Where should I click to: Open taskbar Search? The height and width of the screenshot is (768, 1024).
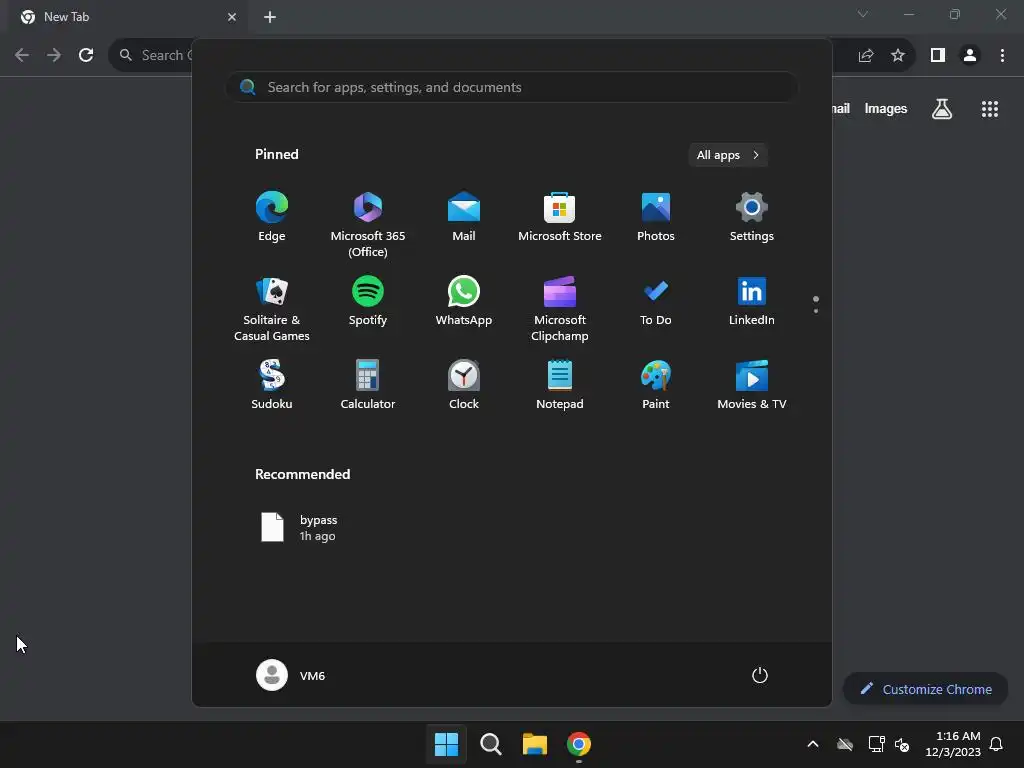coord(490,744)
